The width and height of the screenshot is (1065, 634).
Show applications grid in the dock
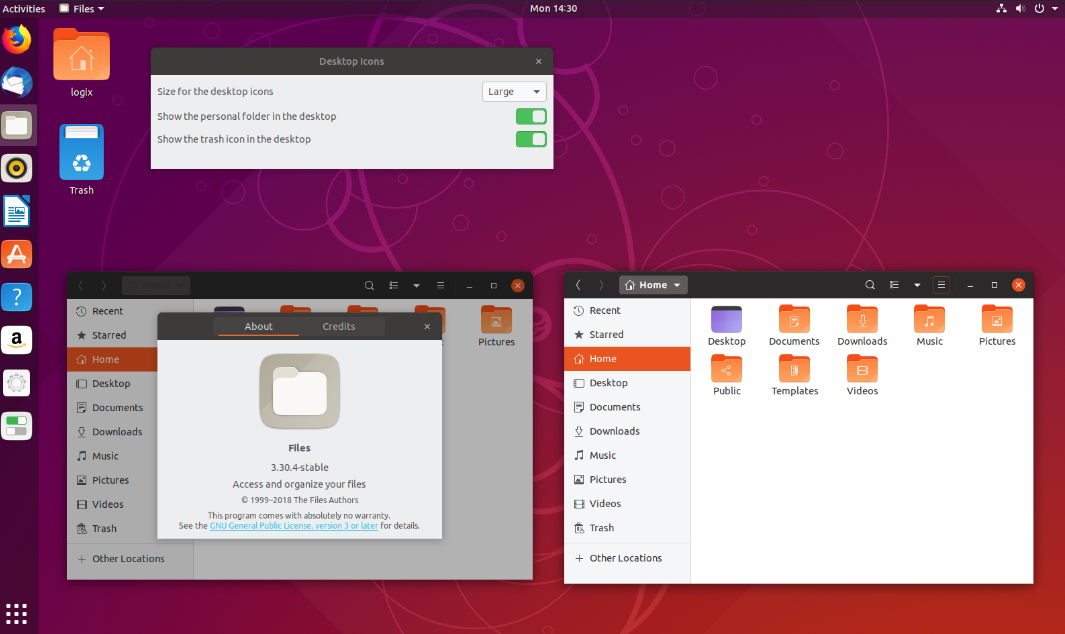pyautogui.click(x=16, y=614)
